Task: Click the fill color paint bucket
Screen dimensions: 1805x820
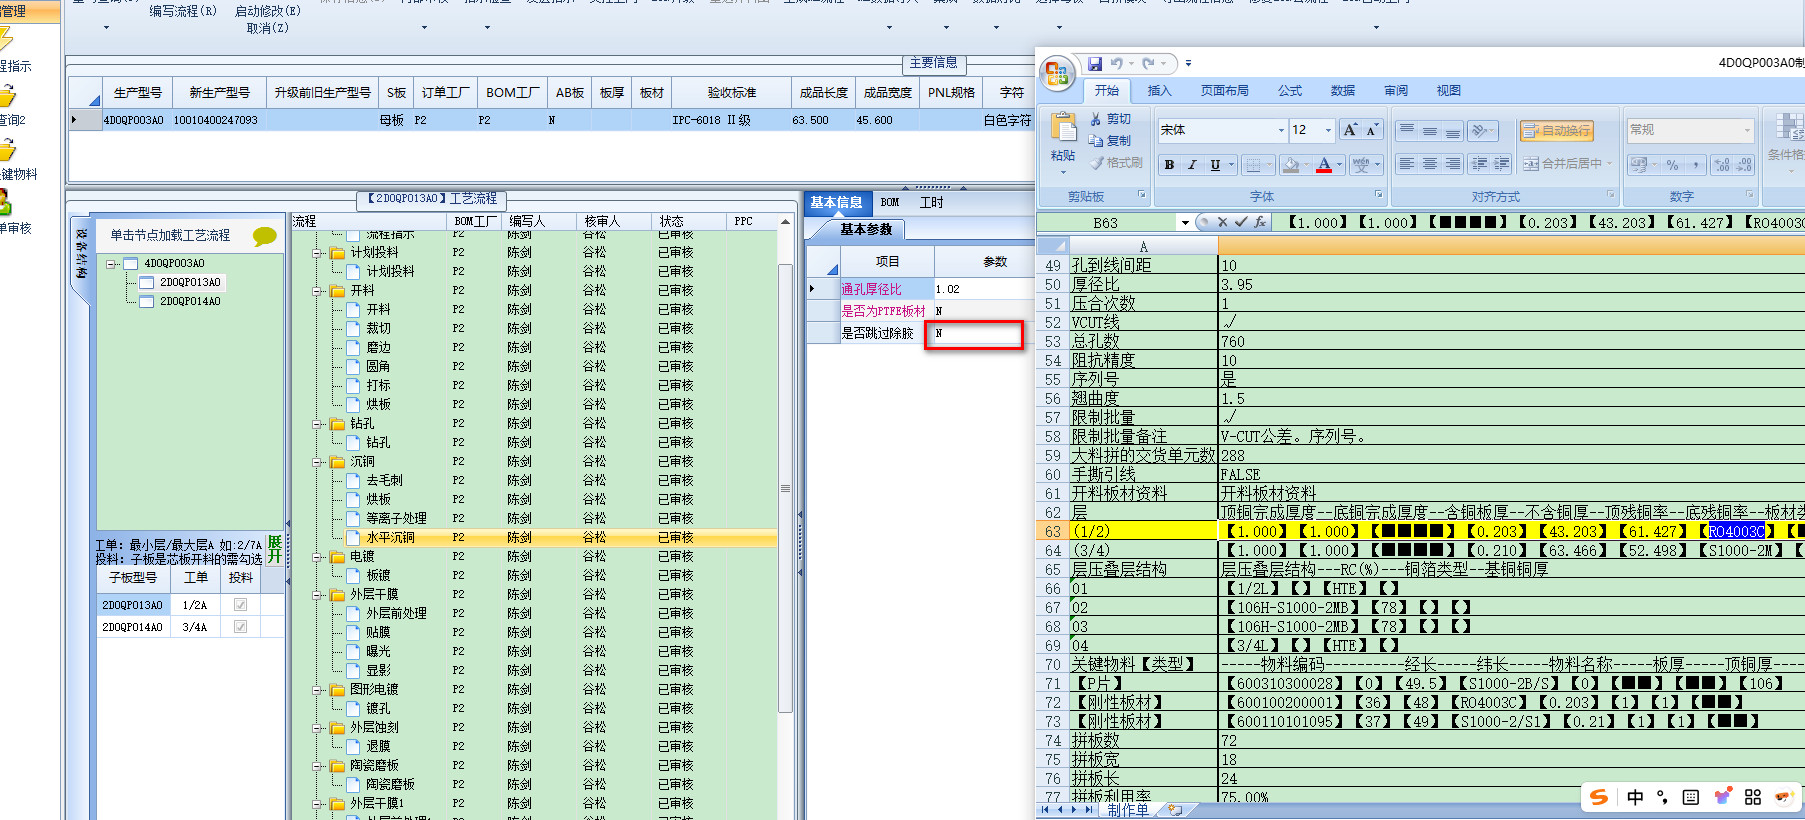Action: pos(1291,165)
